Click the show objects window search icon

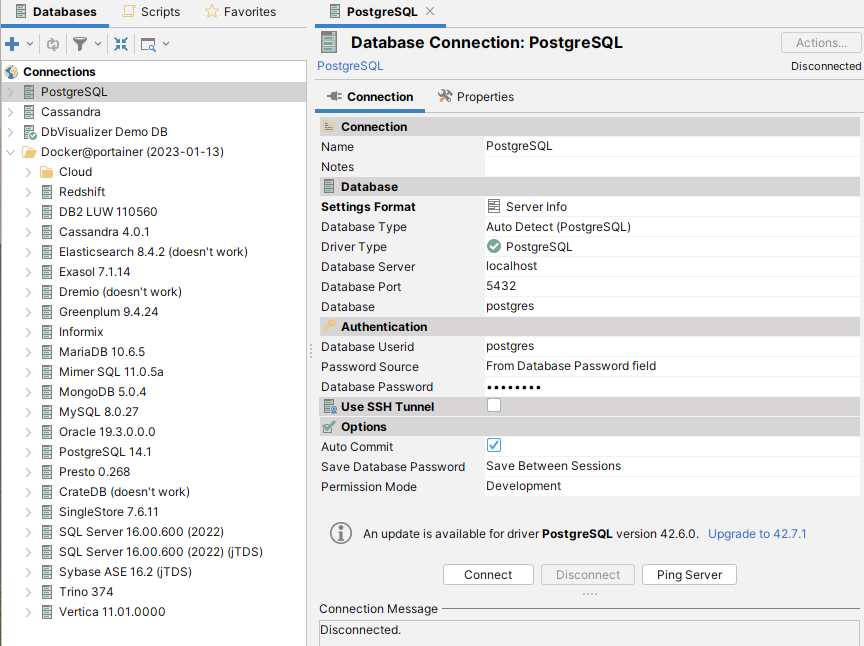pos(148,44)
